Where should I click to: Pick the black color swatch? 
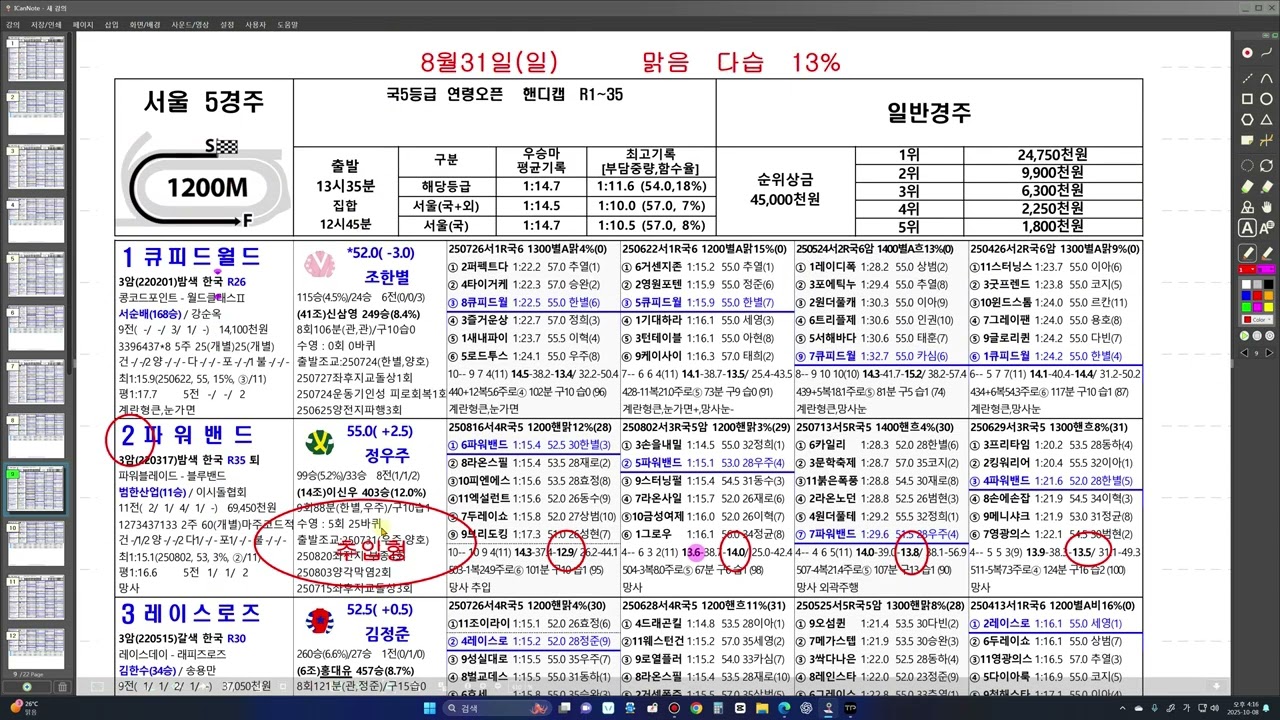pos(1268,285)
